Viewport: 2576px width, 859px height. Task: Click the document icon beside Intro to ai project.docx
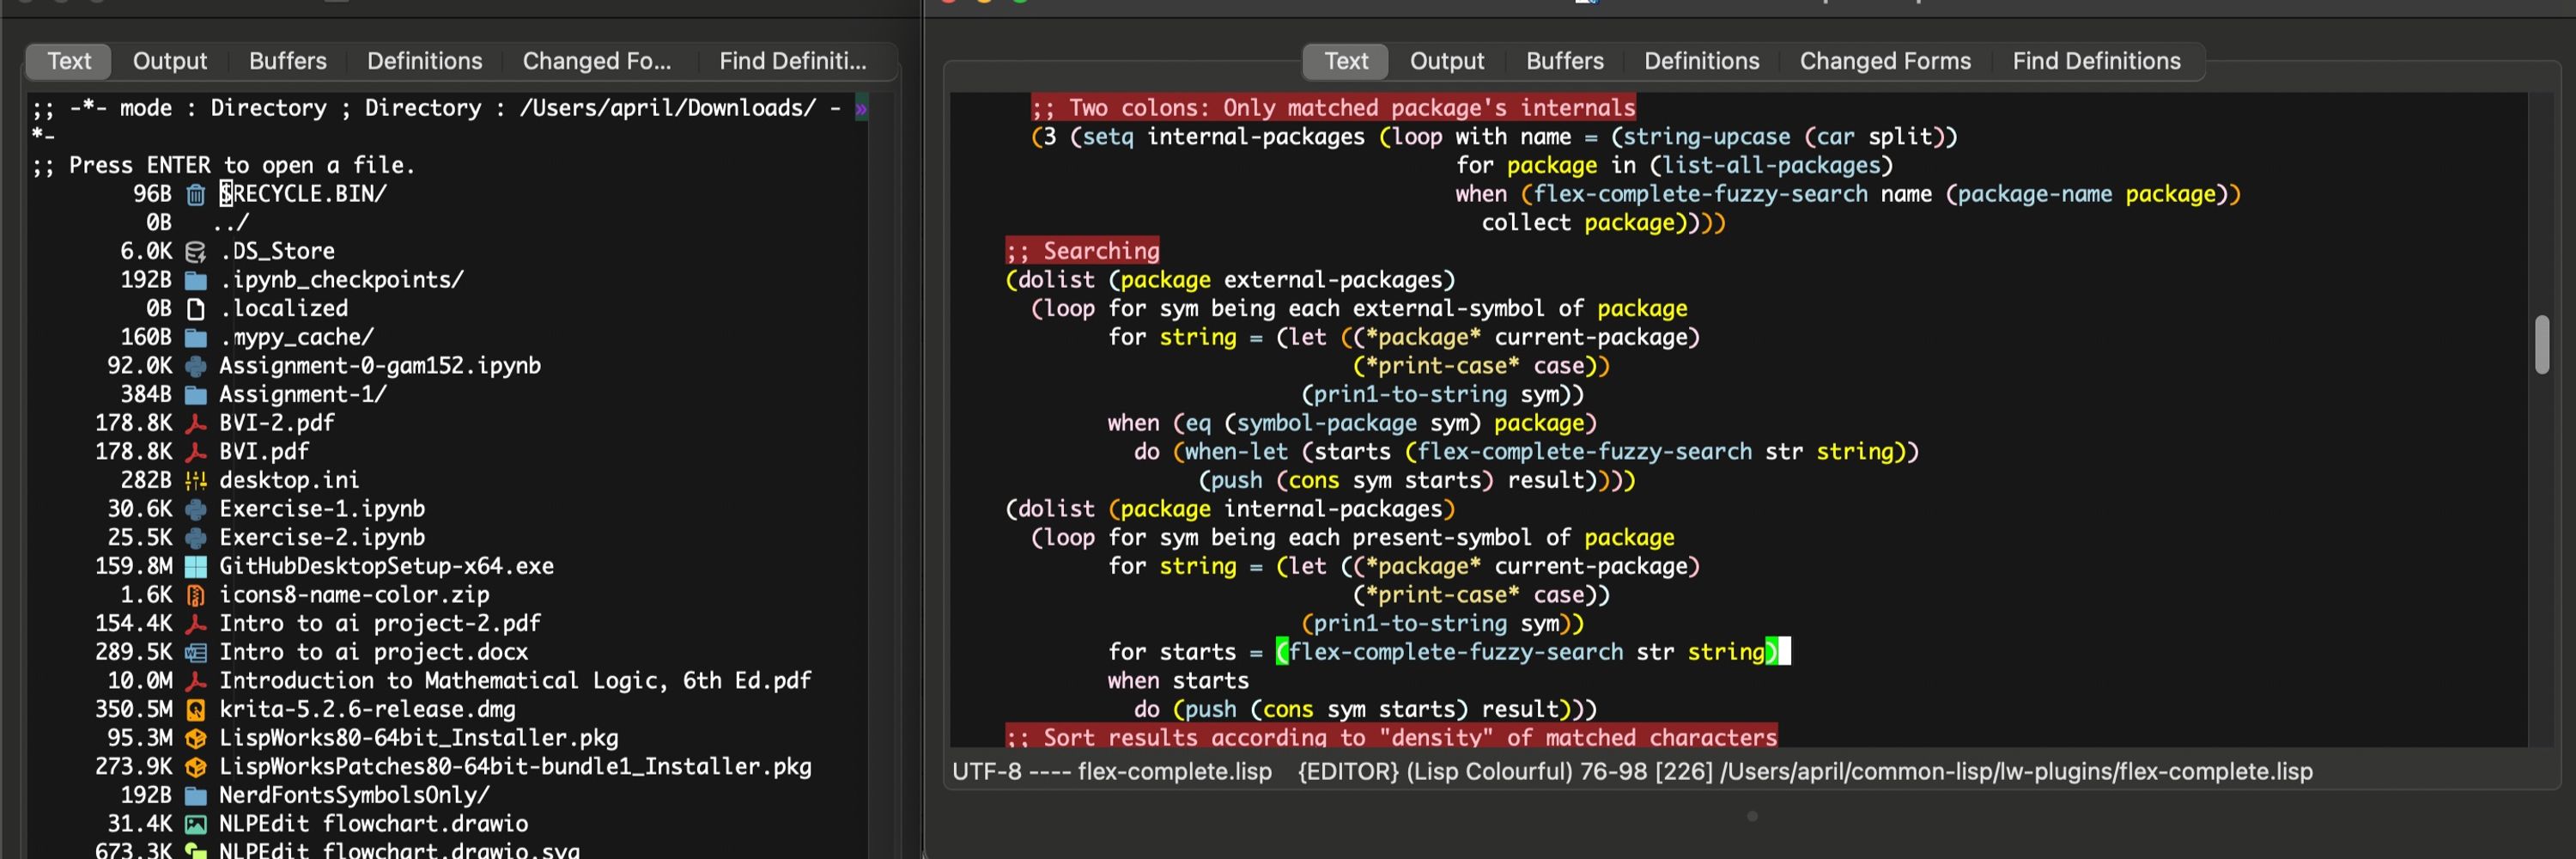coord(196,653)
